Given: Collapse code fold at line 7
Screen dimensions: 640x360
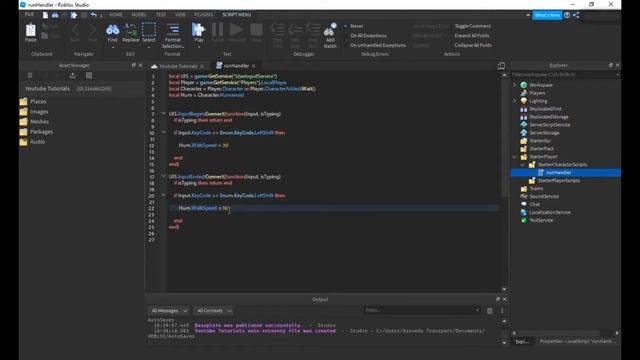Looking at the screenshot, I should 163,113.
